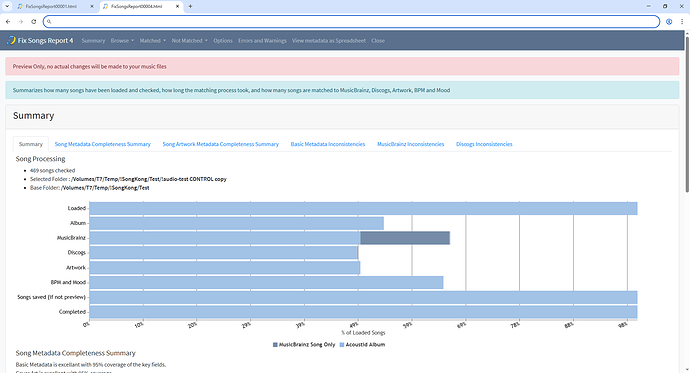Open the new tab plus button
690x373 pixels.
tap(190, 6)
